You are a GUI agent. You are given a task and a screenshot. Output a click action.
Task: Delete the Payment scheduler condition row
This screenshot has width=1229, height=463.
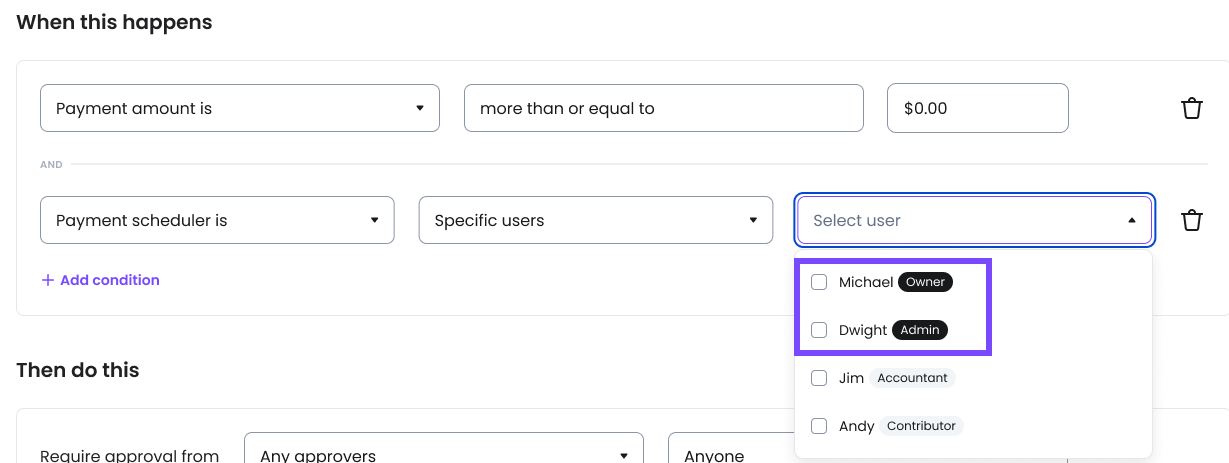[x=1191, y=220]
